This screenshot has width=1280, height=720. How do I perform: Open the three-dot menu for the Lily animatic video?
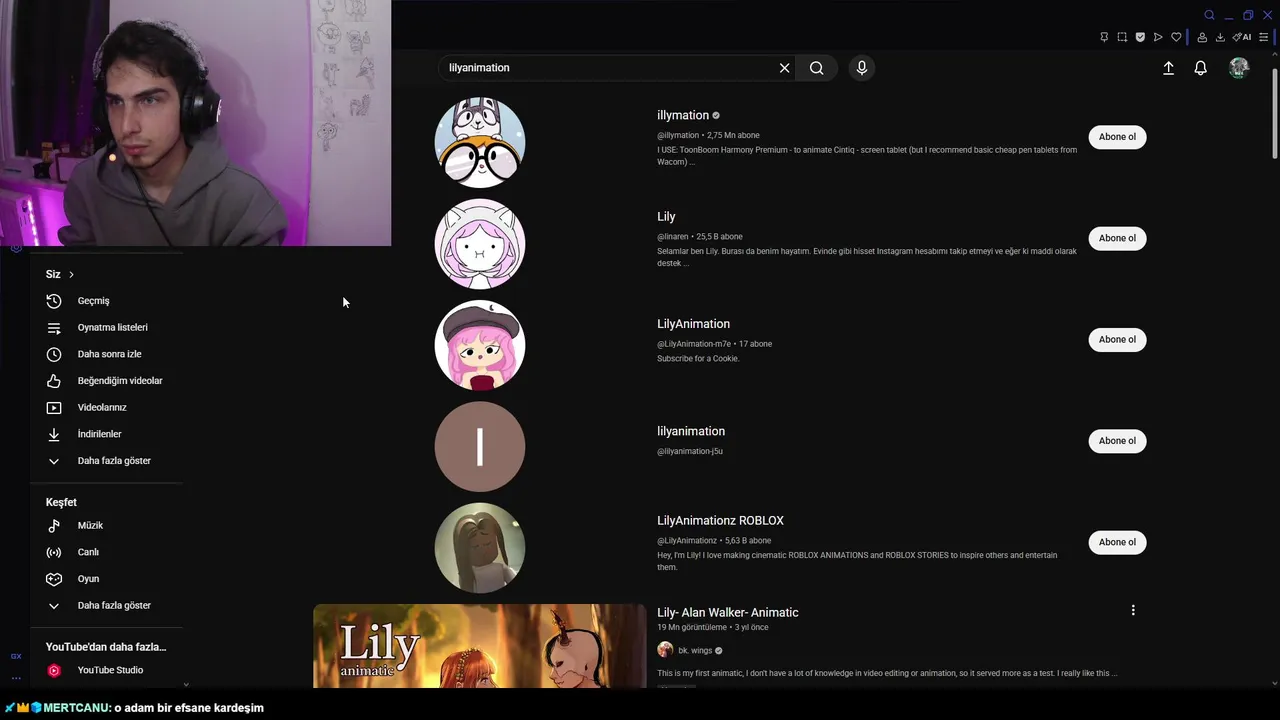click(1133, 610)
